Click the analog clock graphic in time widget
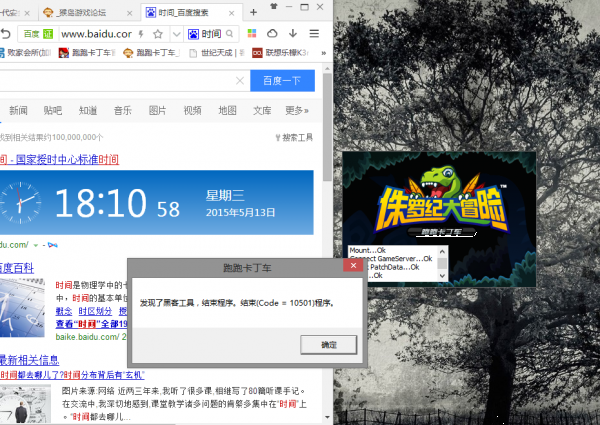The width and height of the screenshot is (600, 425). coord(20,203)
